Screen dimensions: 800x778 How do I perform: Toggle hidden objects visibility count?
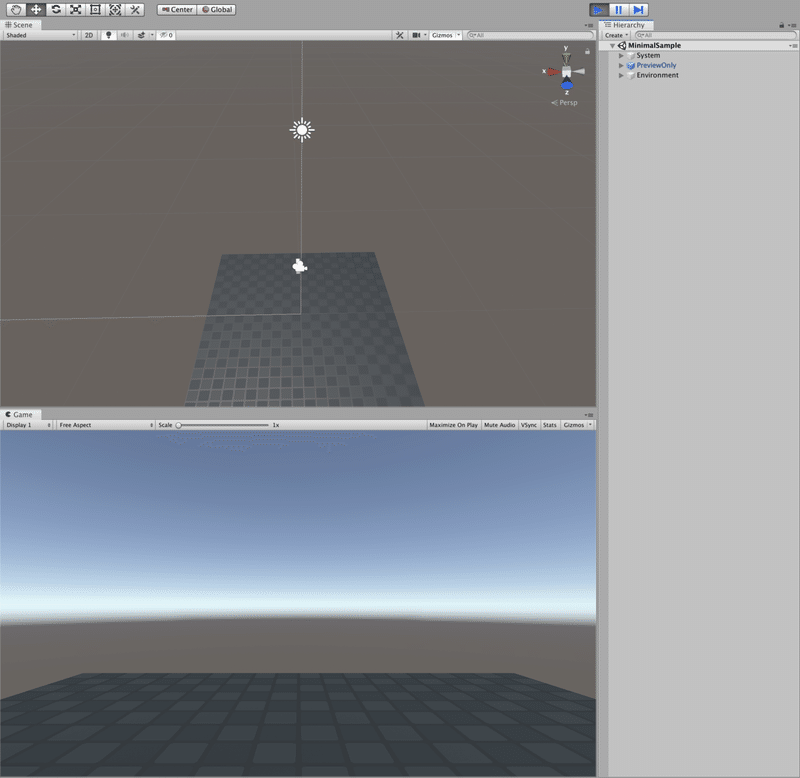point(166,35)
